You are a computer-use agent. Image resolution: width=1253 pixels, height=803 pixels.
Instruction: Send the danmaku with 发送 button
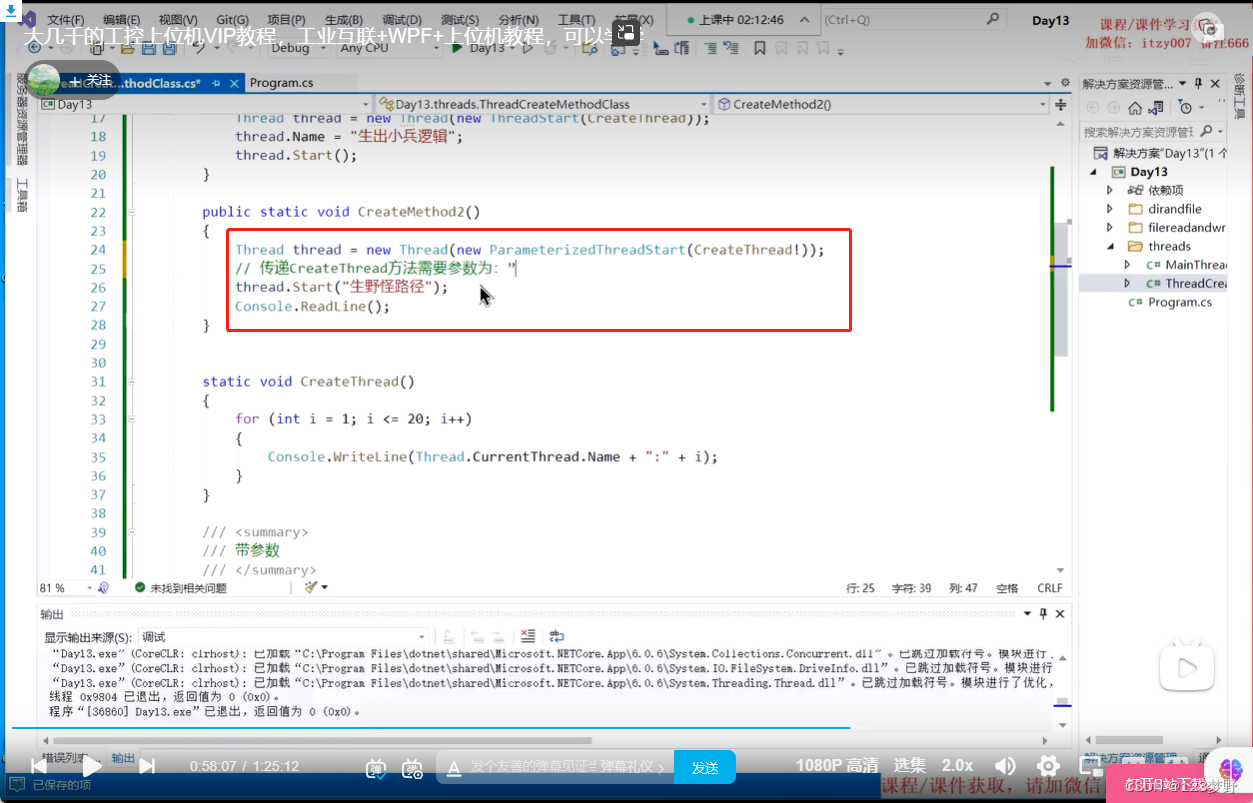coord(705,767)
